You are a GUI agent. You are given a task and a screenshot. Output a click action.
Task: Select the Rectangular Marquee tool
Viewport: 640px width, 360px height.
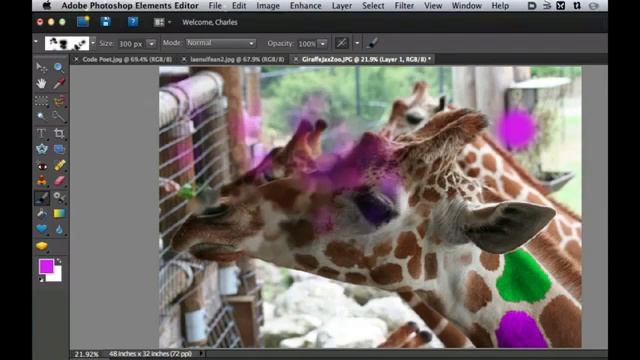41,100
